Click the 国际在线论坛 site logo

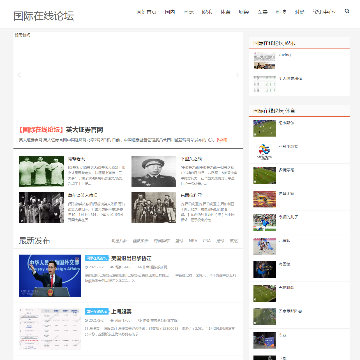[44, 16]
